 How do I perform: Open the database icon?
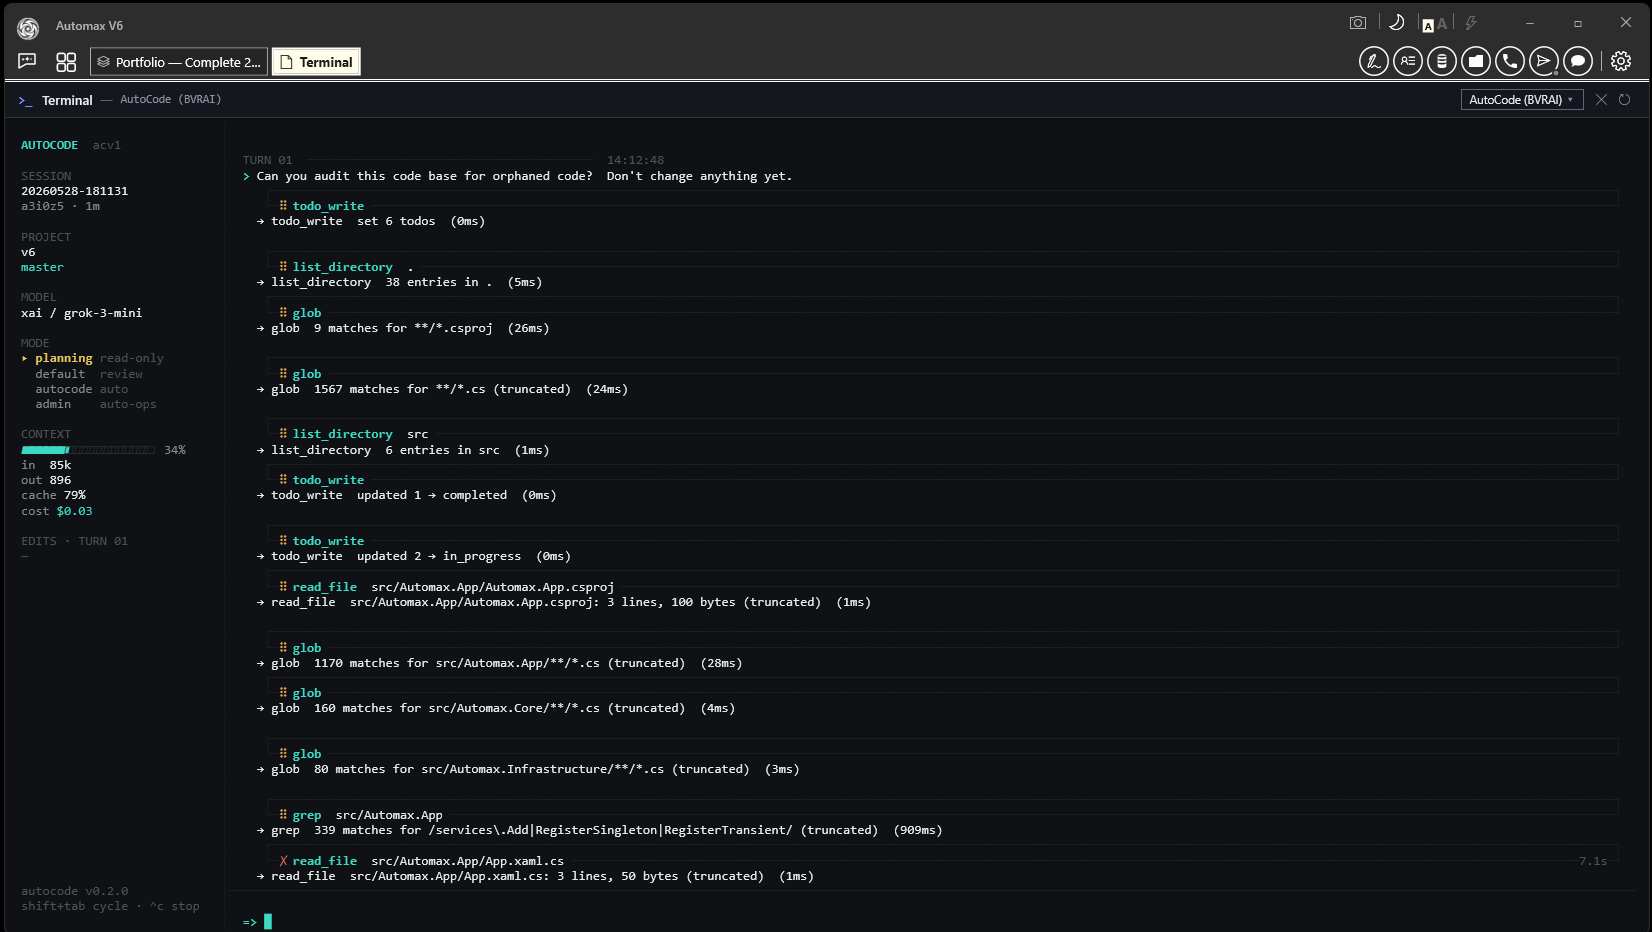click(x=1442, y=61)
